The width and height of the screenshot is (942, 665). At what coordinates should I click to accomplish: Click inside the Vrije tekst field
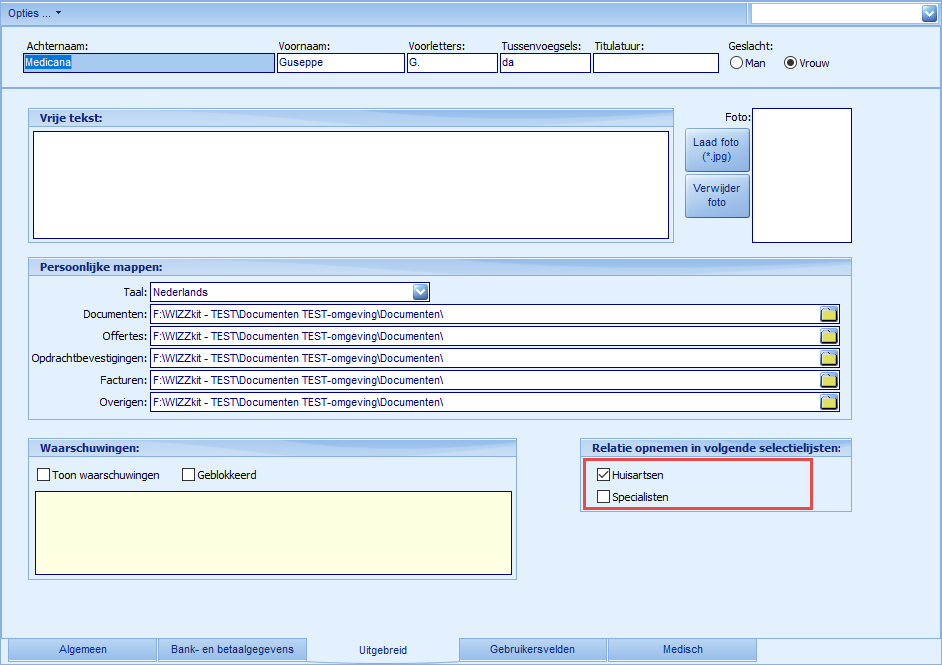point(350,185)
